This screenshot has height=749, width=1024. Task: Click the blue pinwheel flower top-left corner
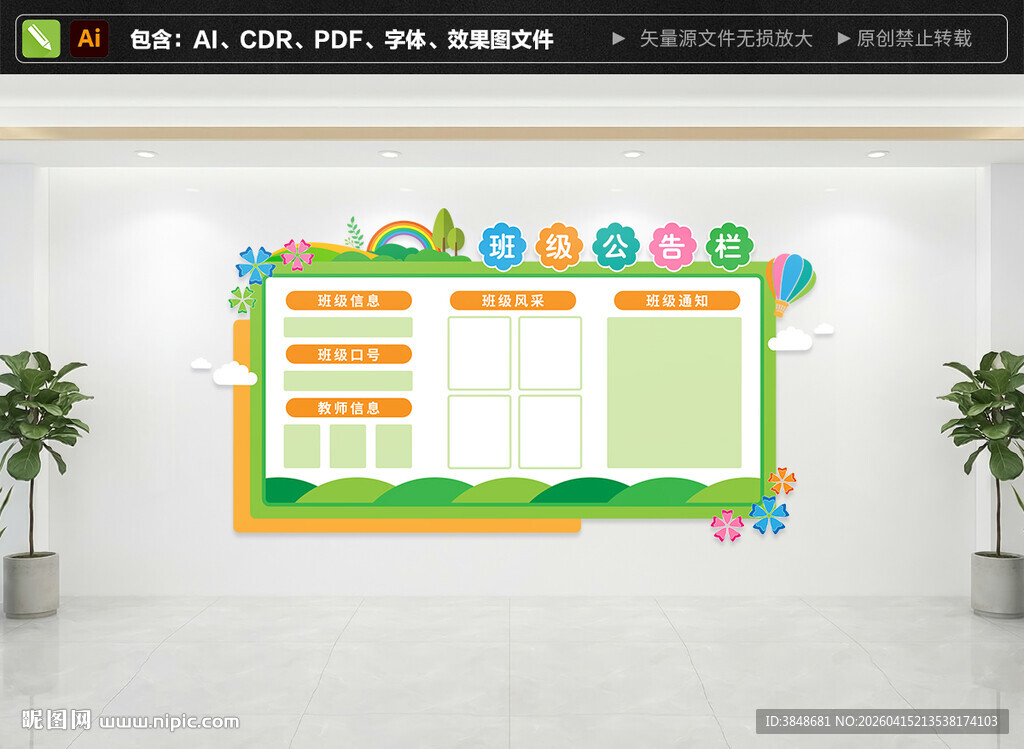click(258, 263)
